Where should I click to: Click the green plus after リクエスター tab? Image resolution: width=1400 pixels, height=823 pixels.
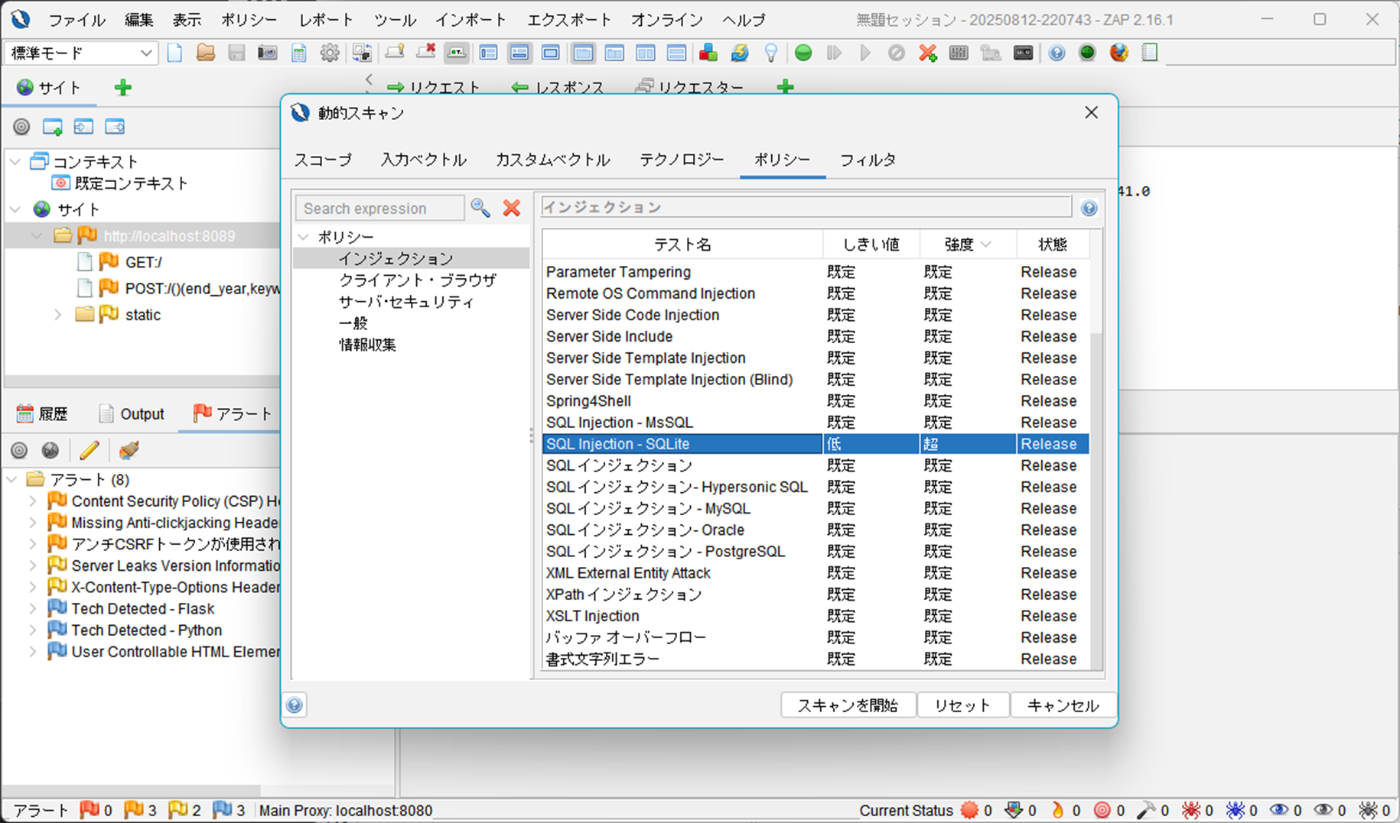785,88
